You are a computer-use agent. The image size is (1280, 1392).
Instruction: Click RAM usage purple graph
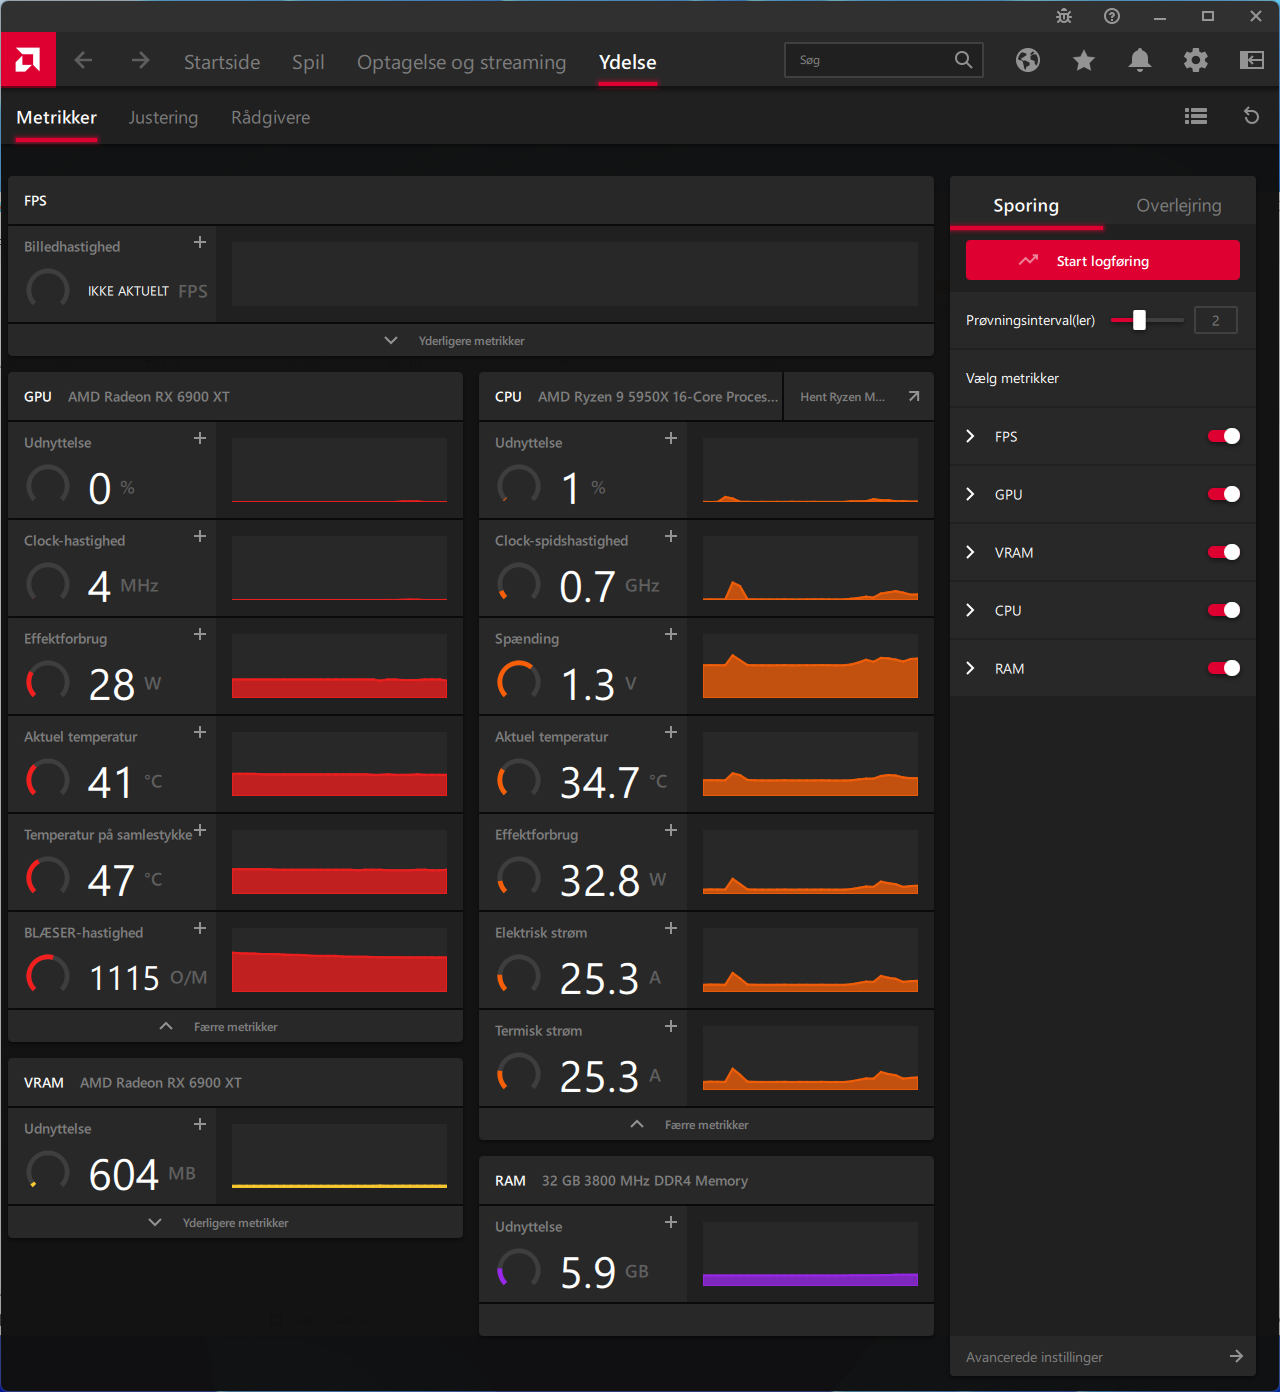point(810,1254)
